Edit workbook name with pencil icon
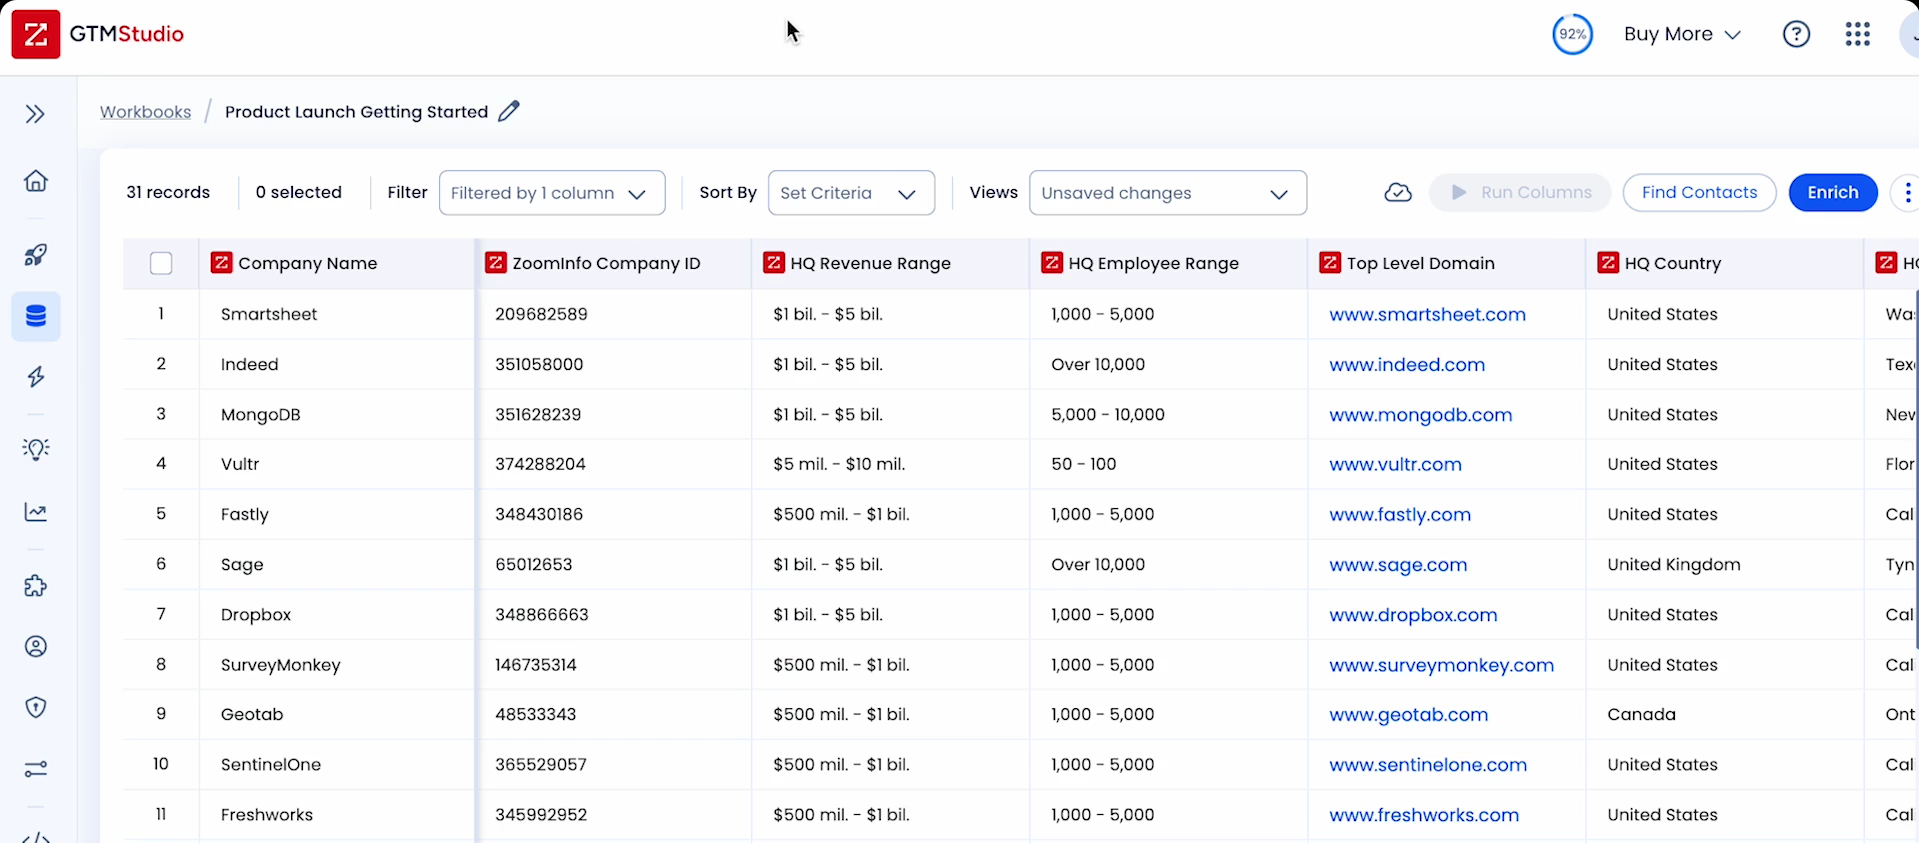Image resolution: width=1919 pixels, height=843 pixels. click(x=509, y=111)
